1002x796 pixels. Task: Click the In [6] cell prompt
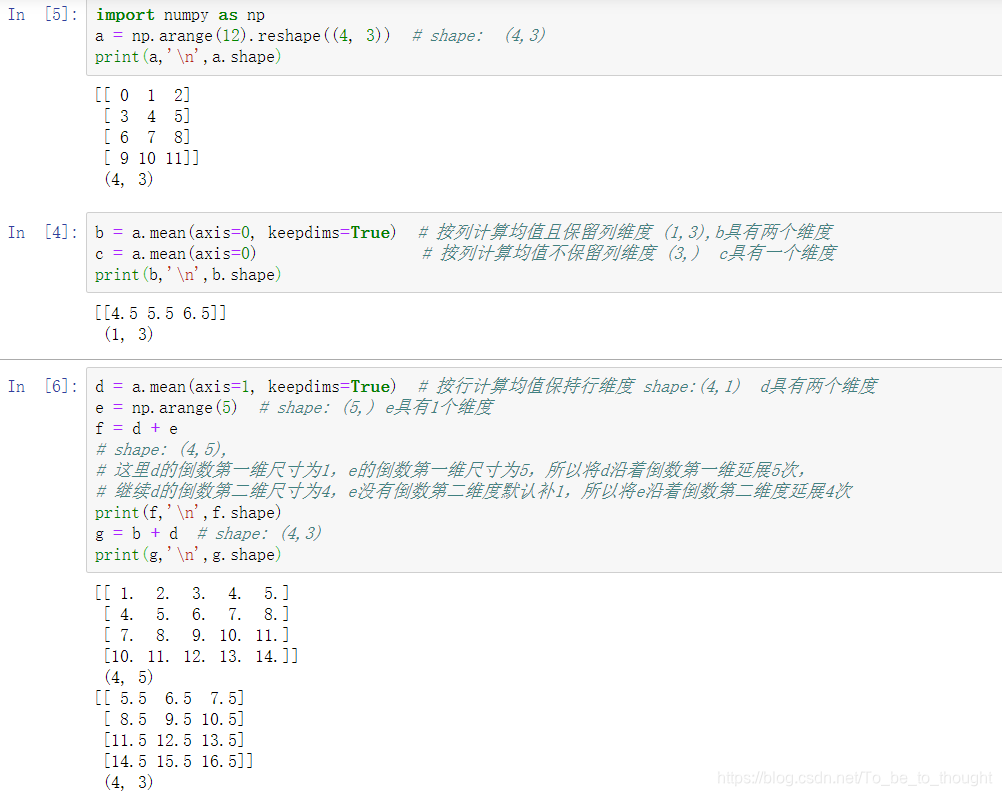click(42, 386)
